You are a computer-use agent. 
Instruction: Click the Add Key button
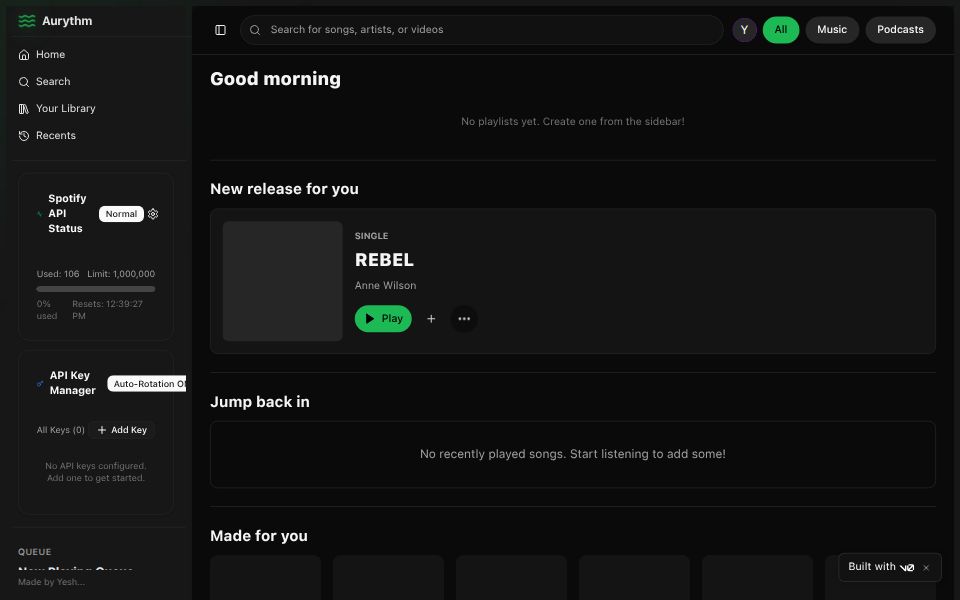click(x=121, y=429)
